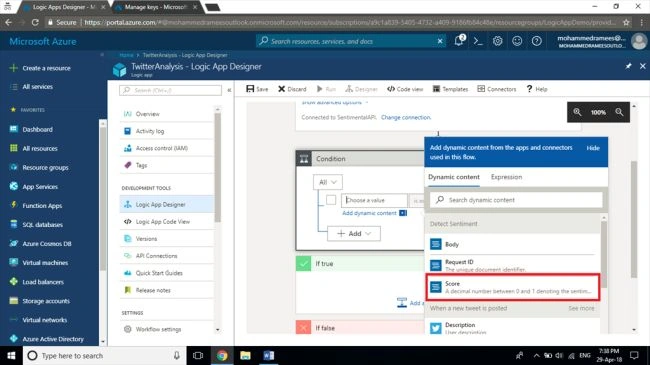Click the Add dynamic content link
The height and width of the screenshot is (365, 650).
(x=369, y=213)
